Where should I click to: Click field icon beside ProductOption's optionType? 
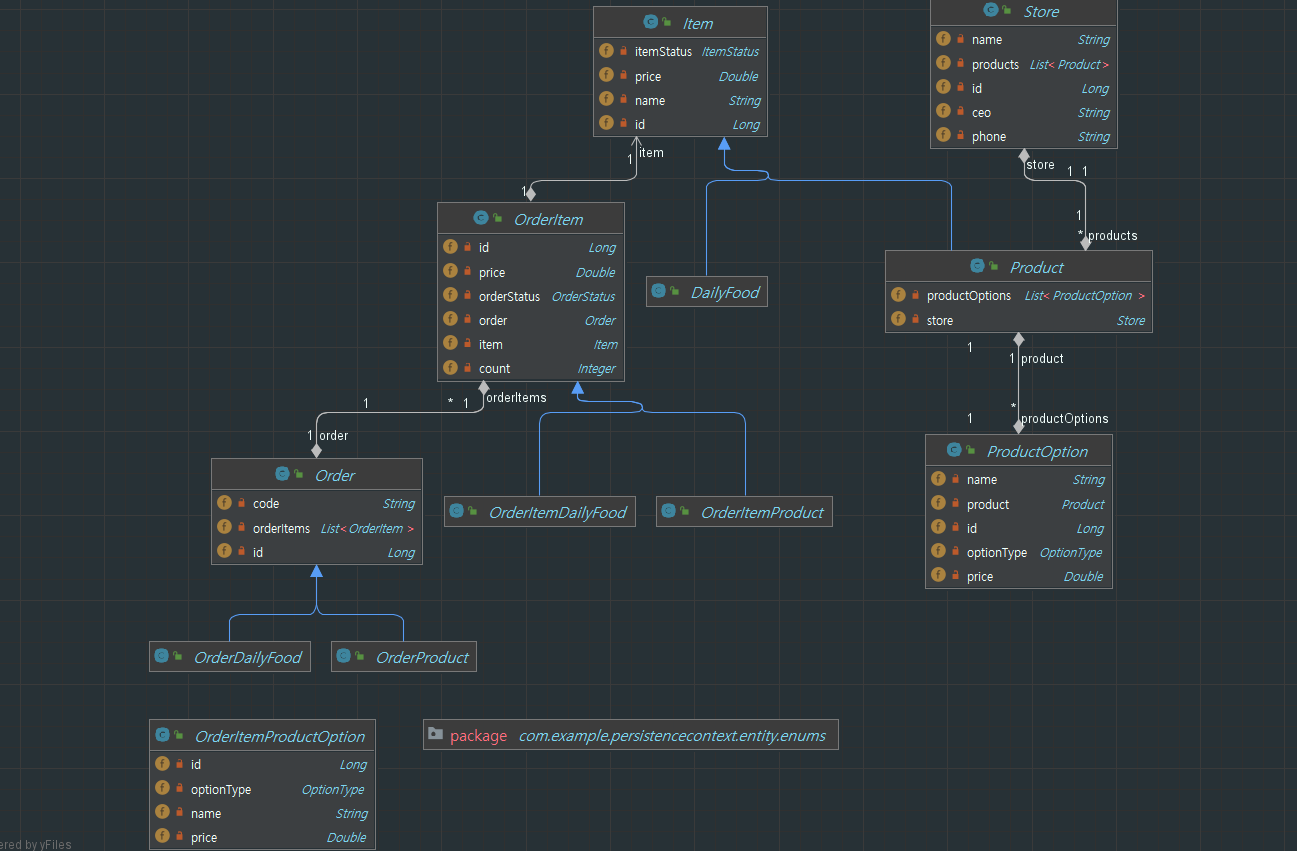[938, 551]
